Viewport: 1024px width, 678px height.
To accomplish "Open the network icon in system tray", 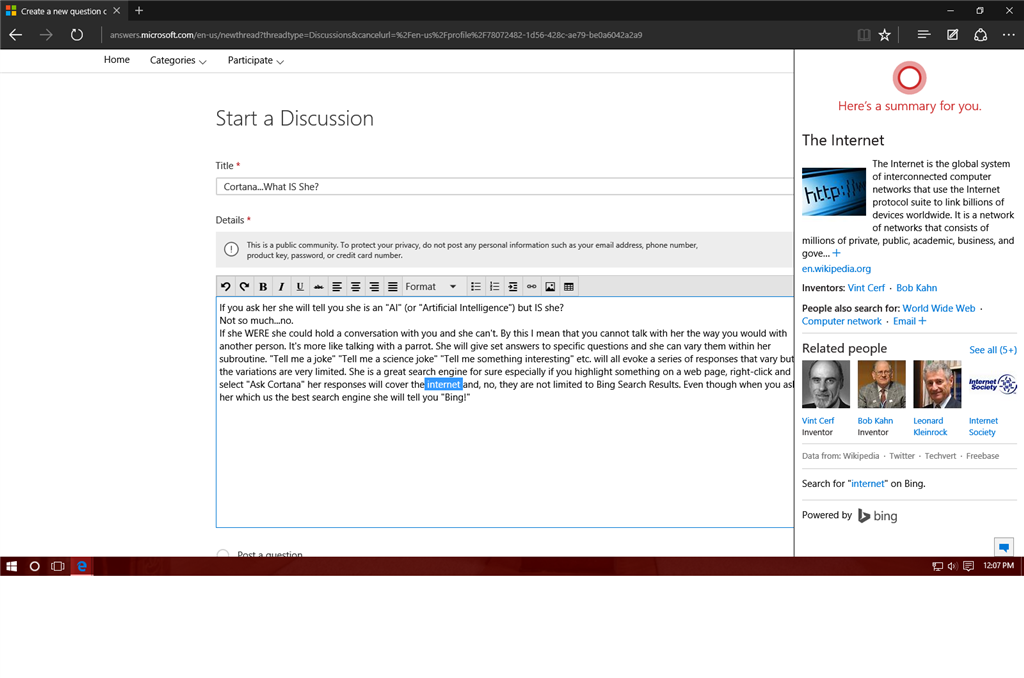I will click(937, 566).
